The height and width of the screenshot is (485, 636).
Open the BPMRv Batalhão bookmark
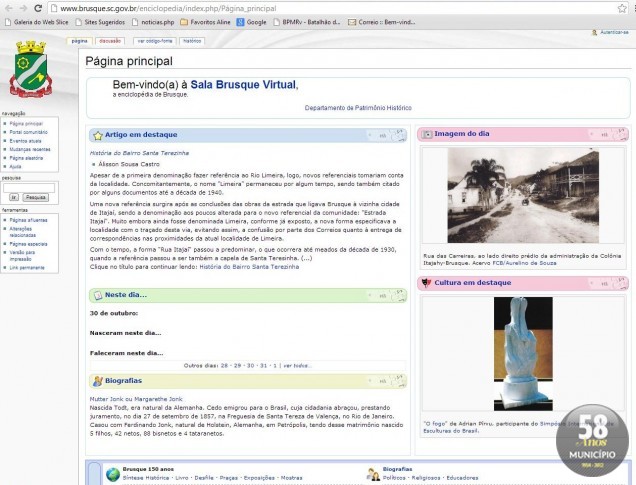pyautogui.click(x=307, y=22)
